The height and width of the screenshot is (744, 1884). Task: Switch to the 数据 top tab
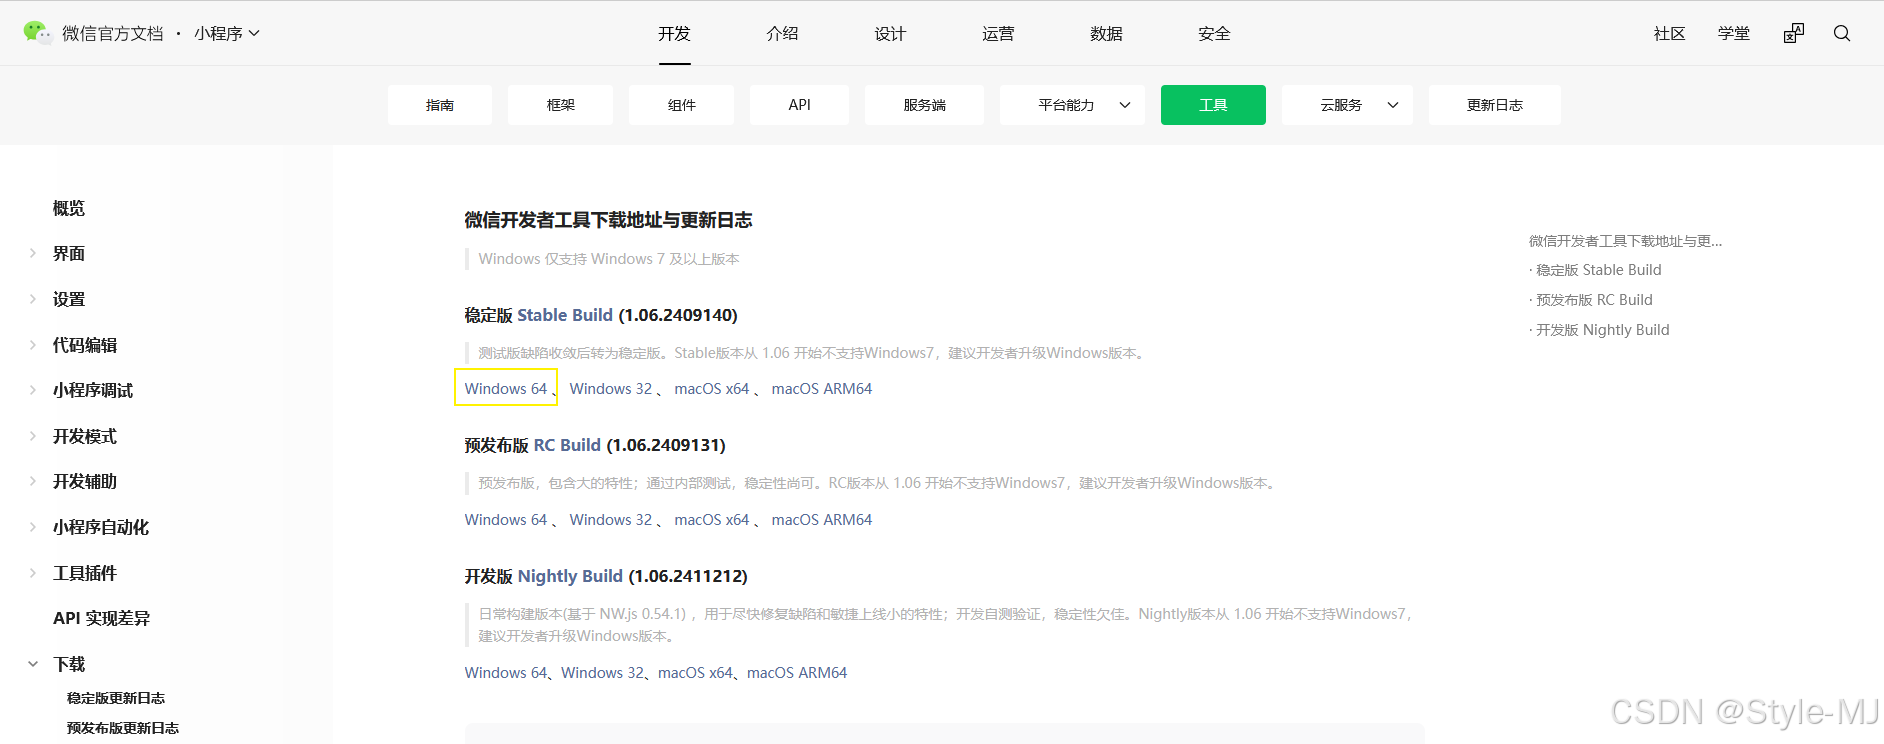click(x=1106, y=33)
